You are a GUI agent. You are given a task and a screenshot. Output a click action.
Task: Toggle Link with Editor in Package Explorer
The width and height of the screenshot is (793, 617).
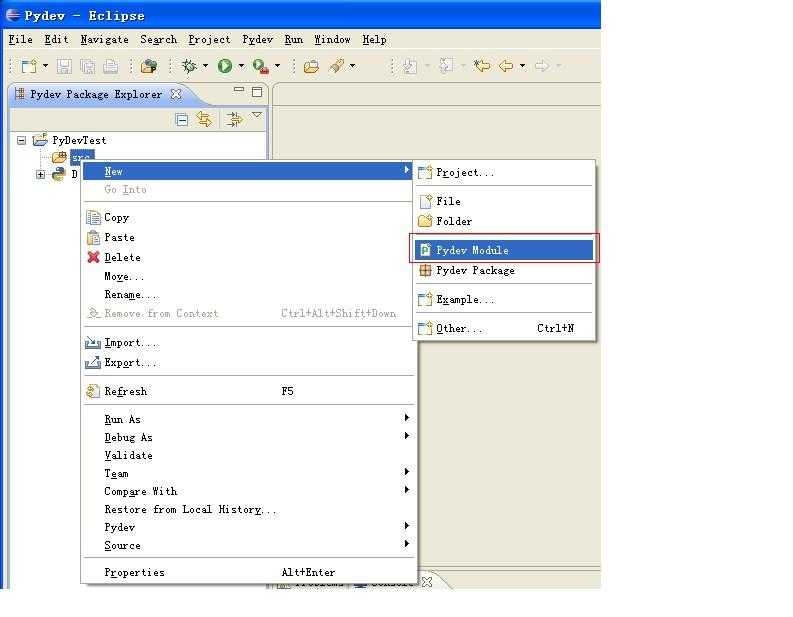click(204, 119)
